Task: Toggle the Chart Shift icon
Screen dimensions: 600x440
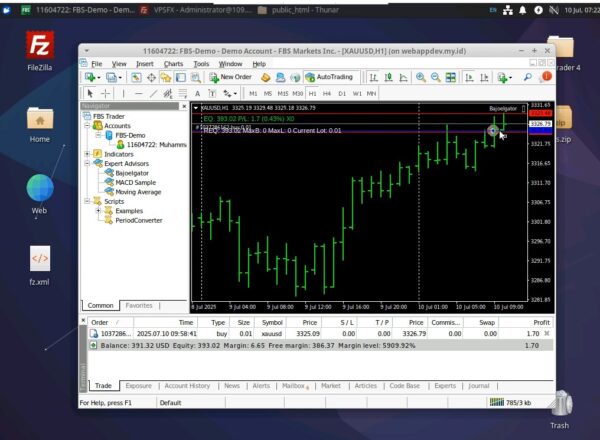Action: pyautogui.click(x=484, y=78)
